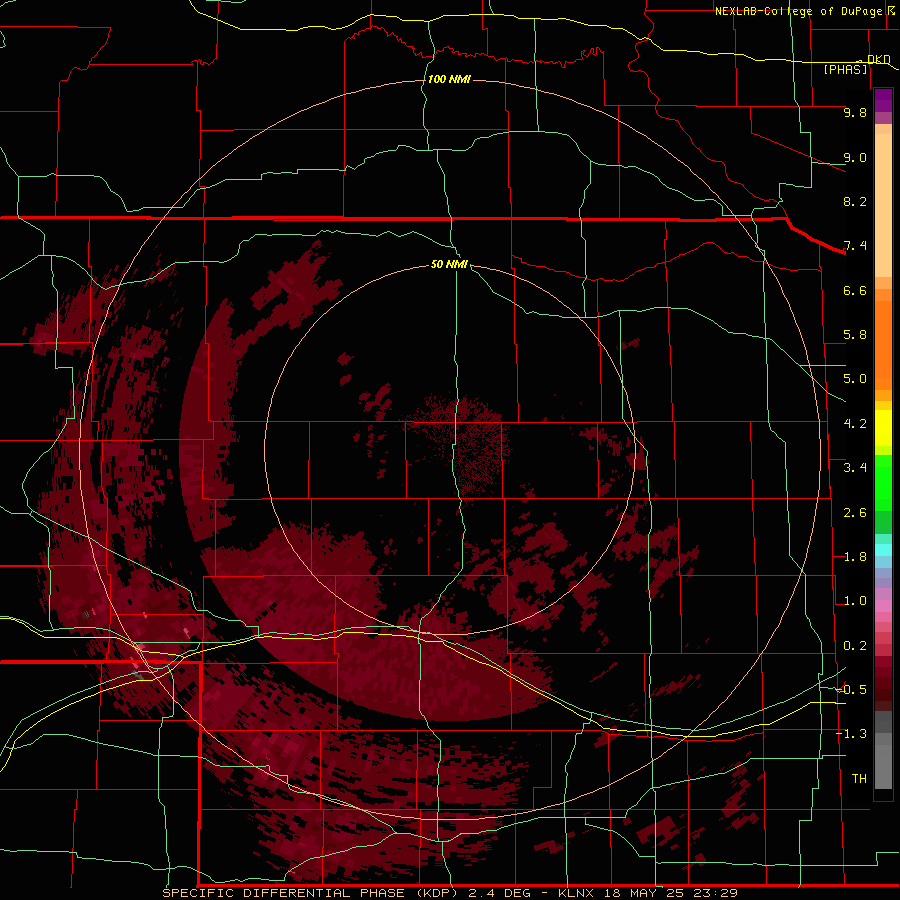Image resolution: width=900 pixels, height=900 pixels.
Task: Click the 9.0 value on the color scale
Action: point(855,157)
